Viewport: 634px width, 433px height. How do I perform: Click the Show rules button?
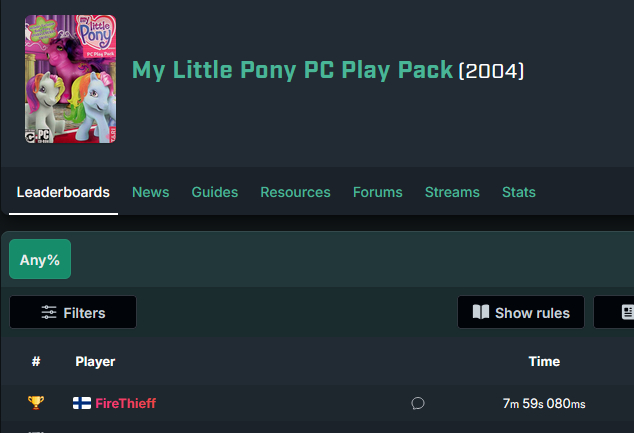coord(521,312)
